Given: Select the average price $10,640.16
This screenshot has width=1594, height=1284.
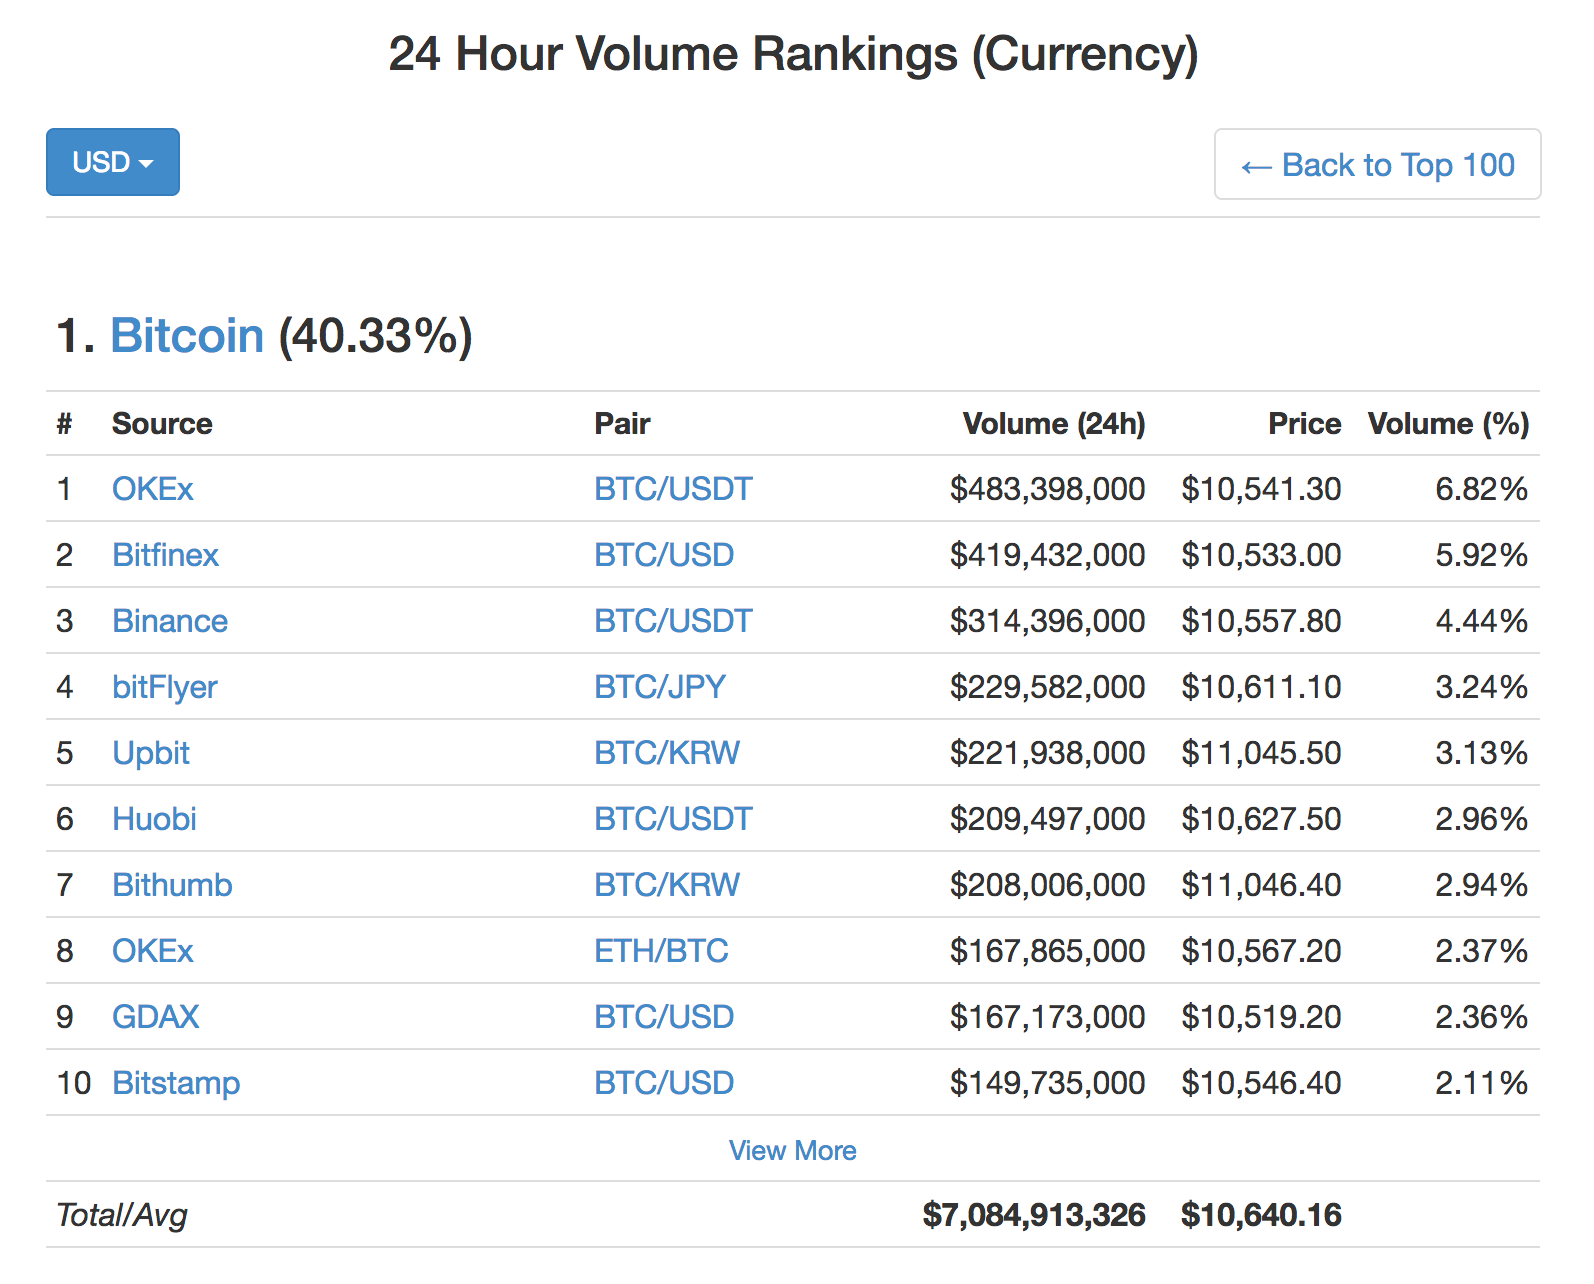Looking at the screenshot, I should (x=1261, y=1215).
